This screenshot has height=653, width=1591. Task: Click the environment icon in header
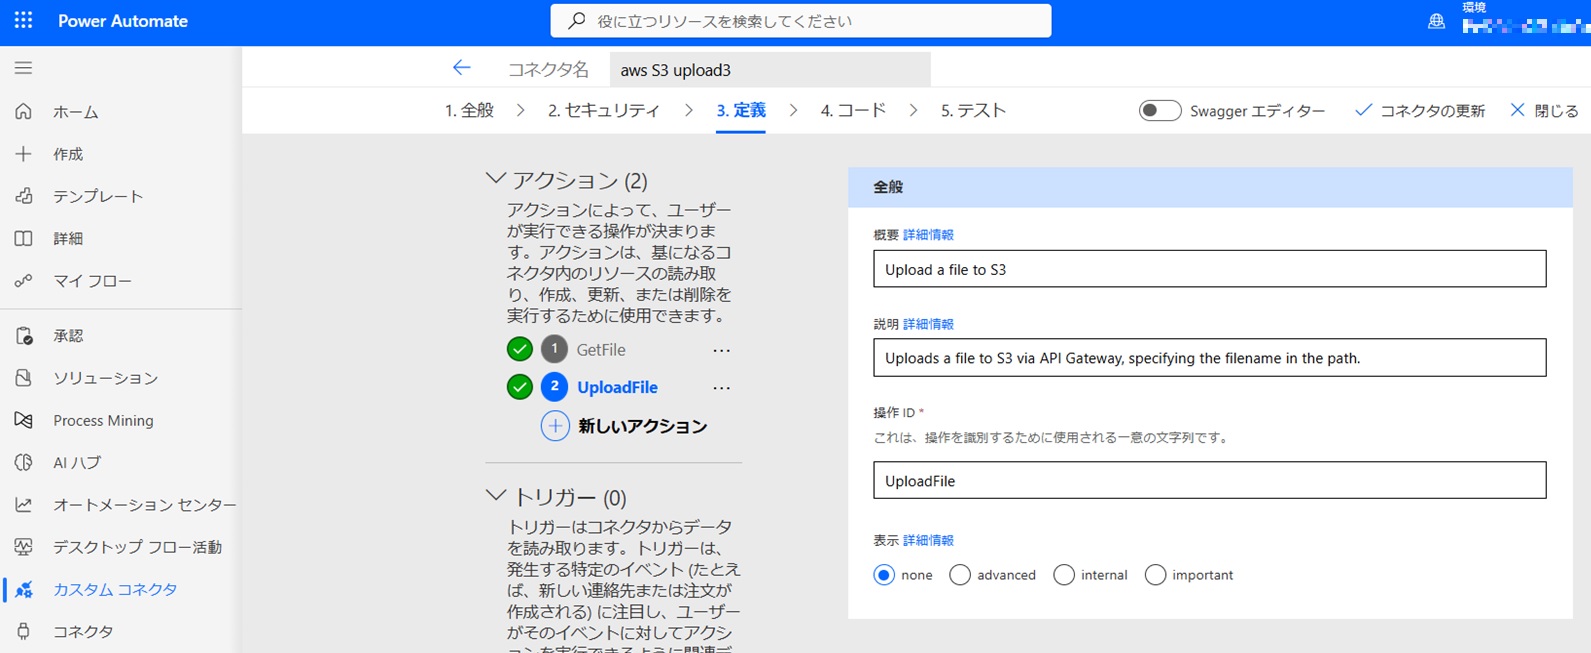(1436, 21)
